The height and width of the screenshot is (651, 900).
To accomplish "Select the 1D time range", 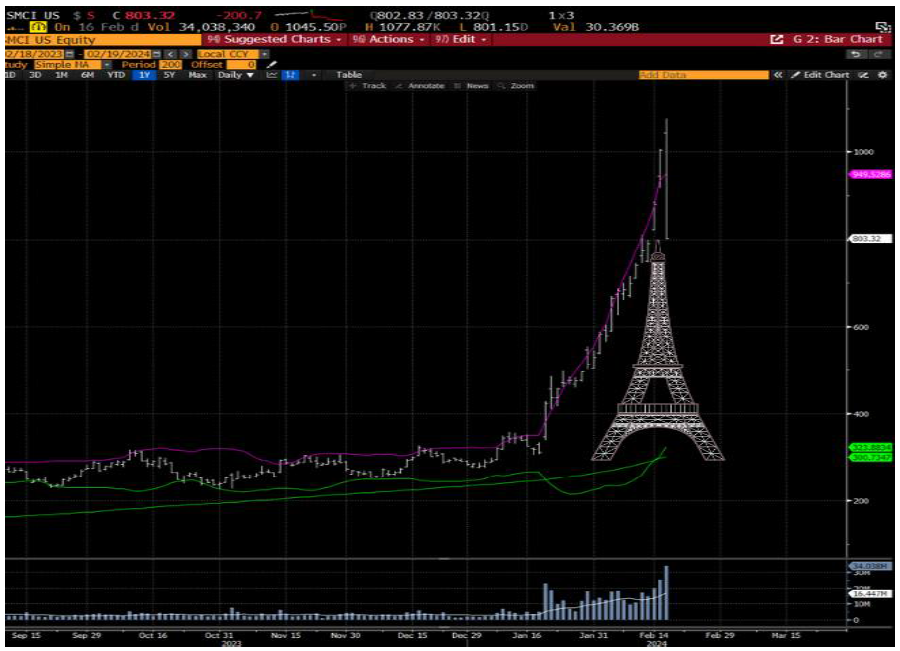I will click(10, 75).
